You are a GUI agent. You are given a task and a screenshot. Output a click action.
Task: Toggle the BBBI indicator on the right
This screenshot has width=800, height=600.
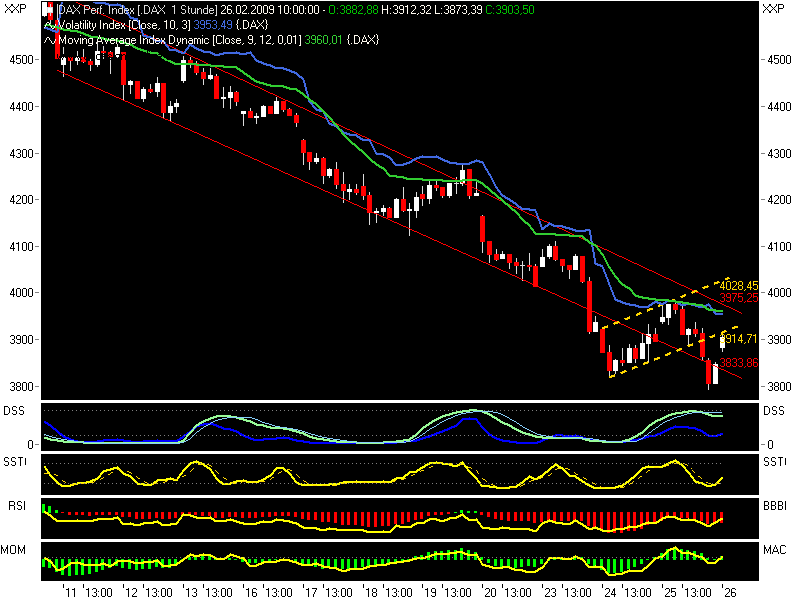pos(773,506)
